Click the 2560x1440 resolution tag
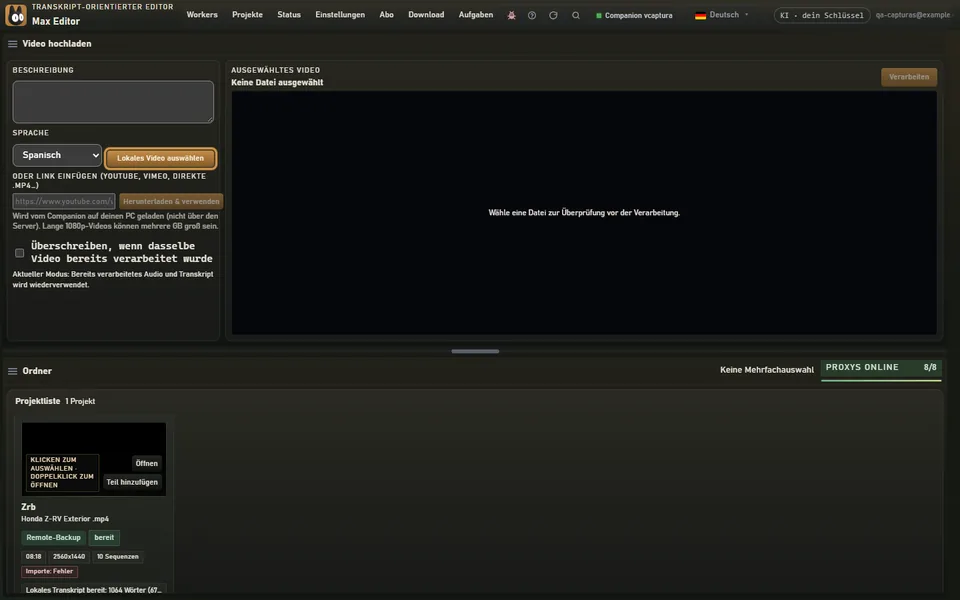960x600 pixels. coord(69,557)
